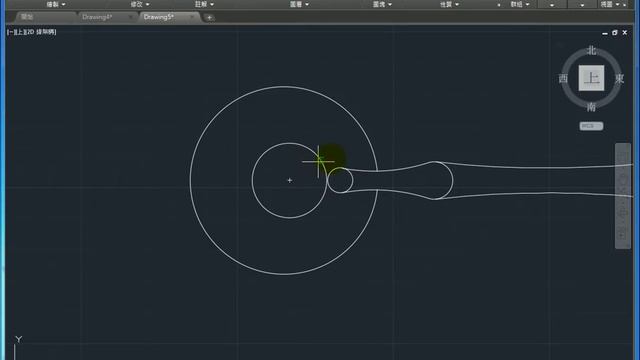Screen dimensions: 640x360
Task: Open the 2D 線架構 visual style menu
Action: point(40,32)
